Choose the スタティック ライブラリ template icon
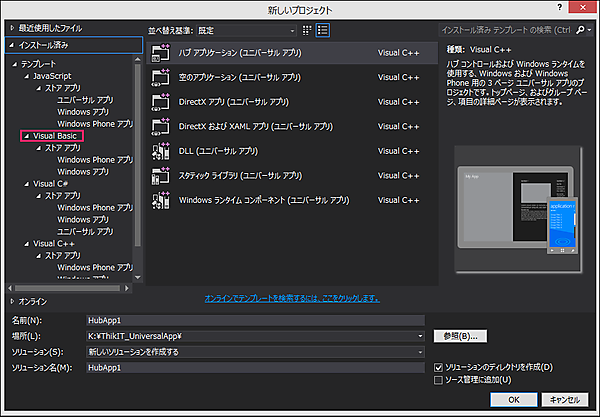 coord(160,176)
